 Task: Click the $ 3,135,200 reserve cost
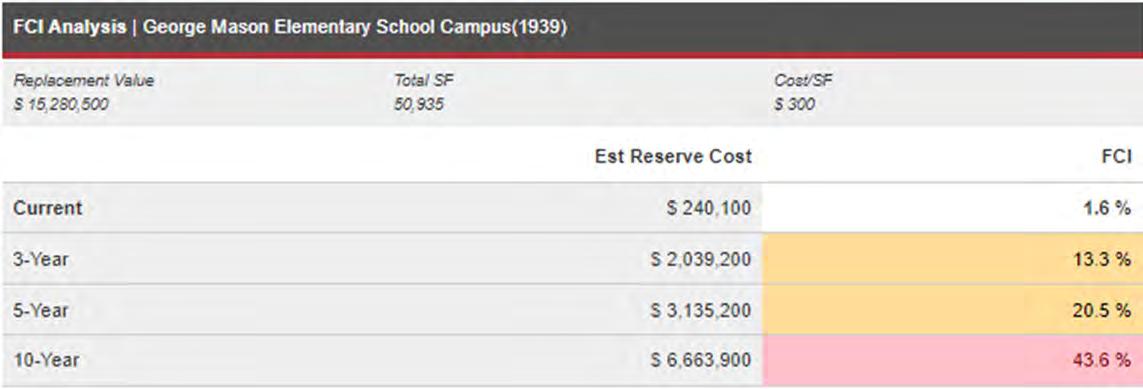click(x=701, y=310)
